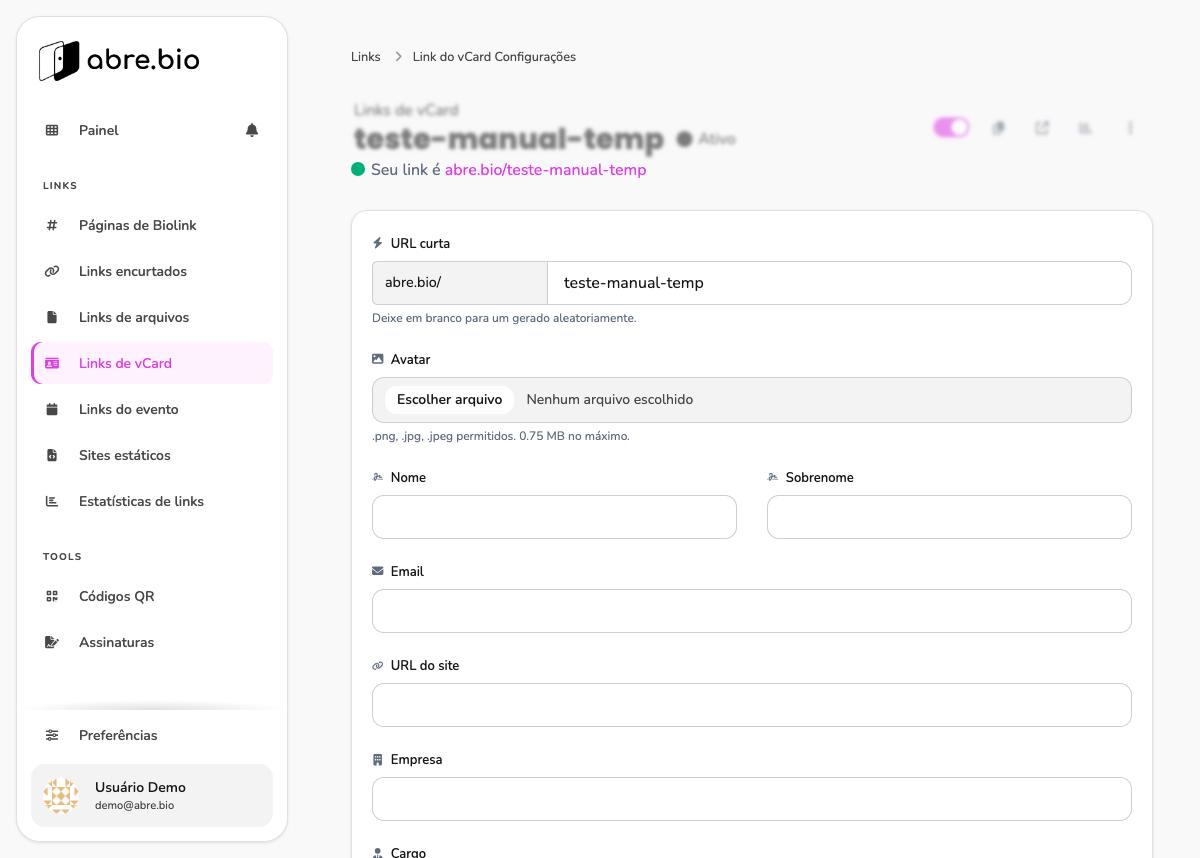Click the 'Deixe em branco' helper text

coord(504,318)
